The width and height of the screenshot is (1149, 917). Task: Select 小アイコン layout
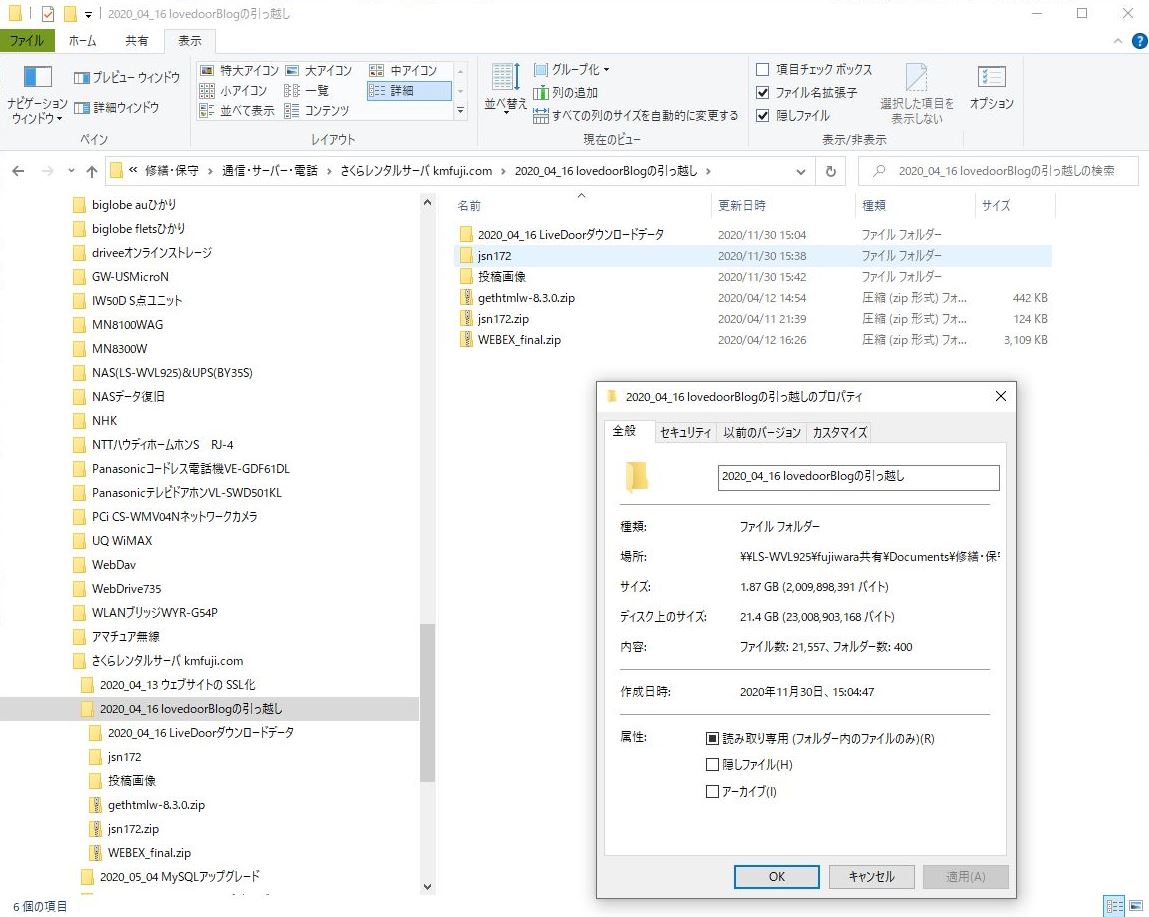234,90
